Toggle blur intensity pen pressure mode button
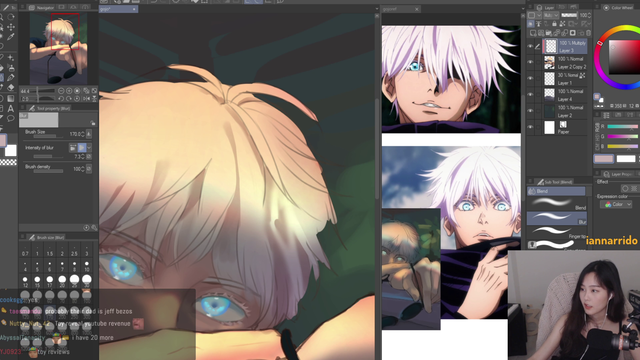 click(82, 147)
